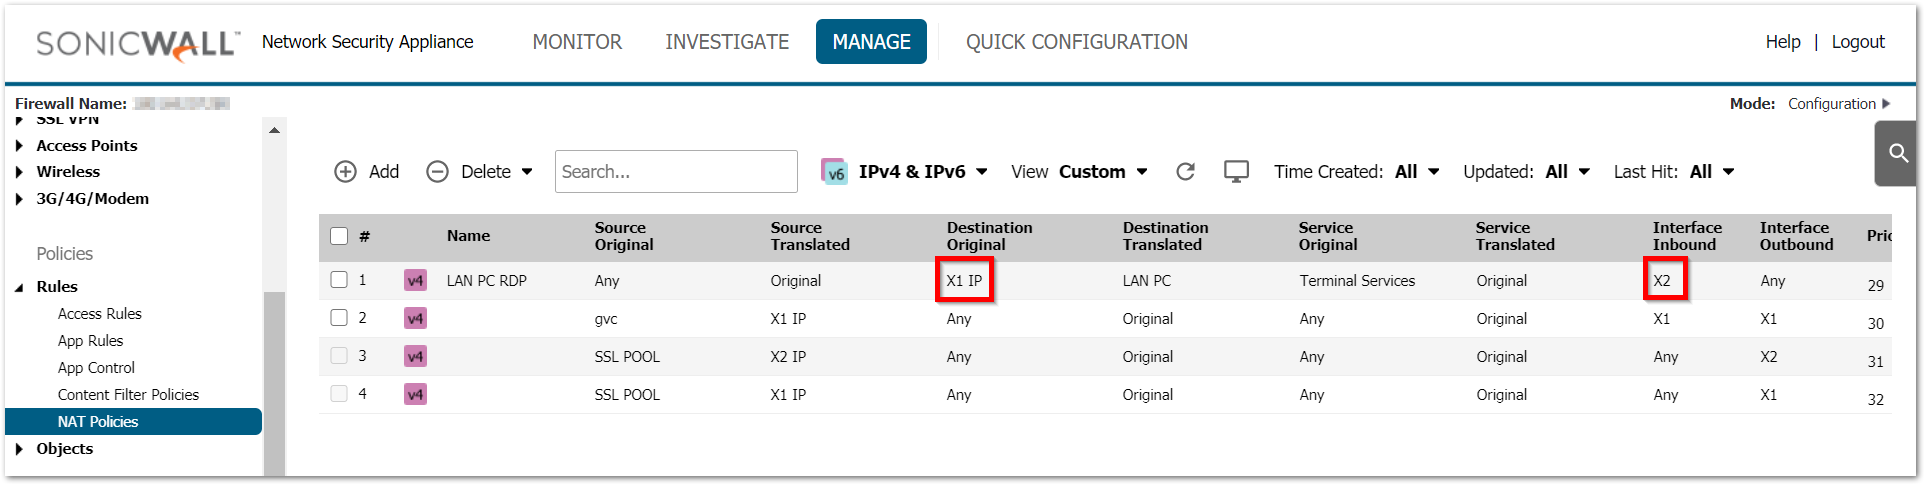Toggle the select-all checkbox in the table header
The height and width of the screenshot is (485, 1925).
pos(339,236)
